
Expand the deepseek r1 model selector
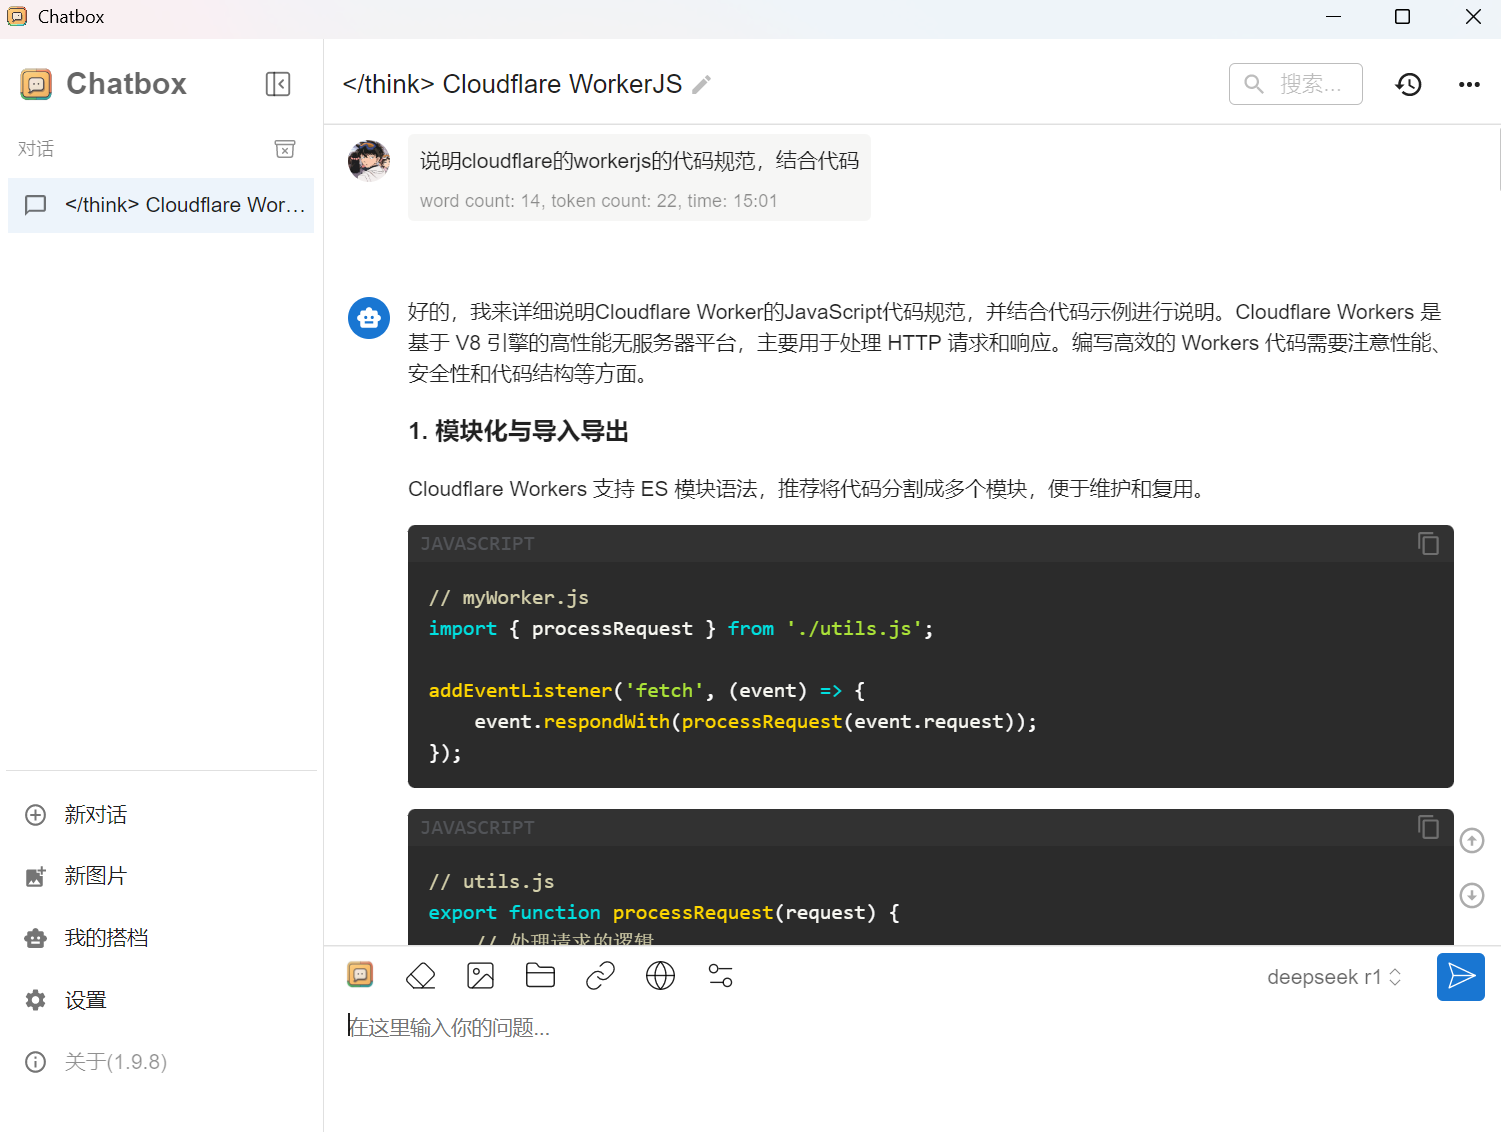(1333, 977)
